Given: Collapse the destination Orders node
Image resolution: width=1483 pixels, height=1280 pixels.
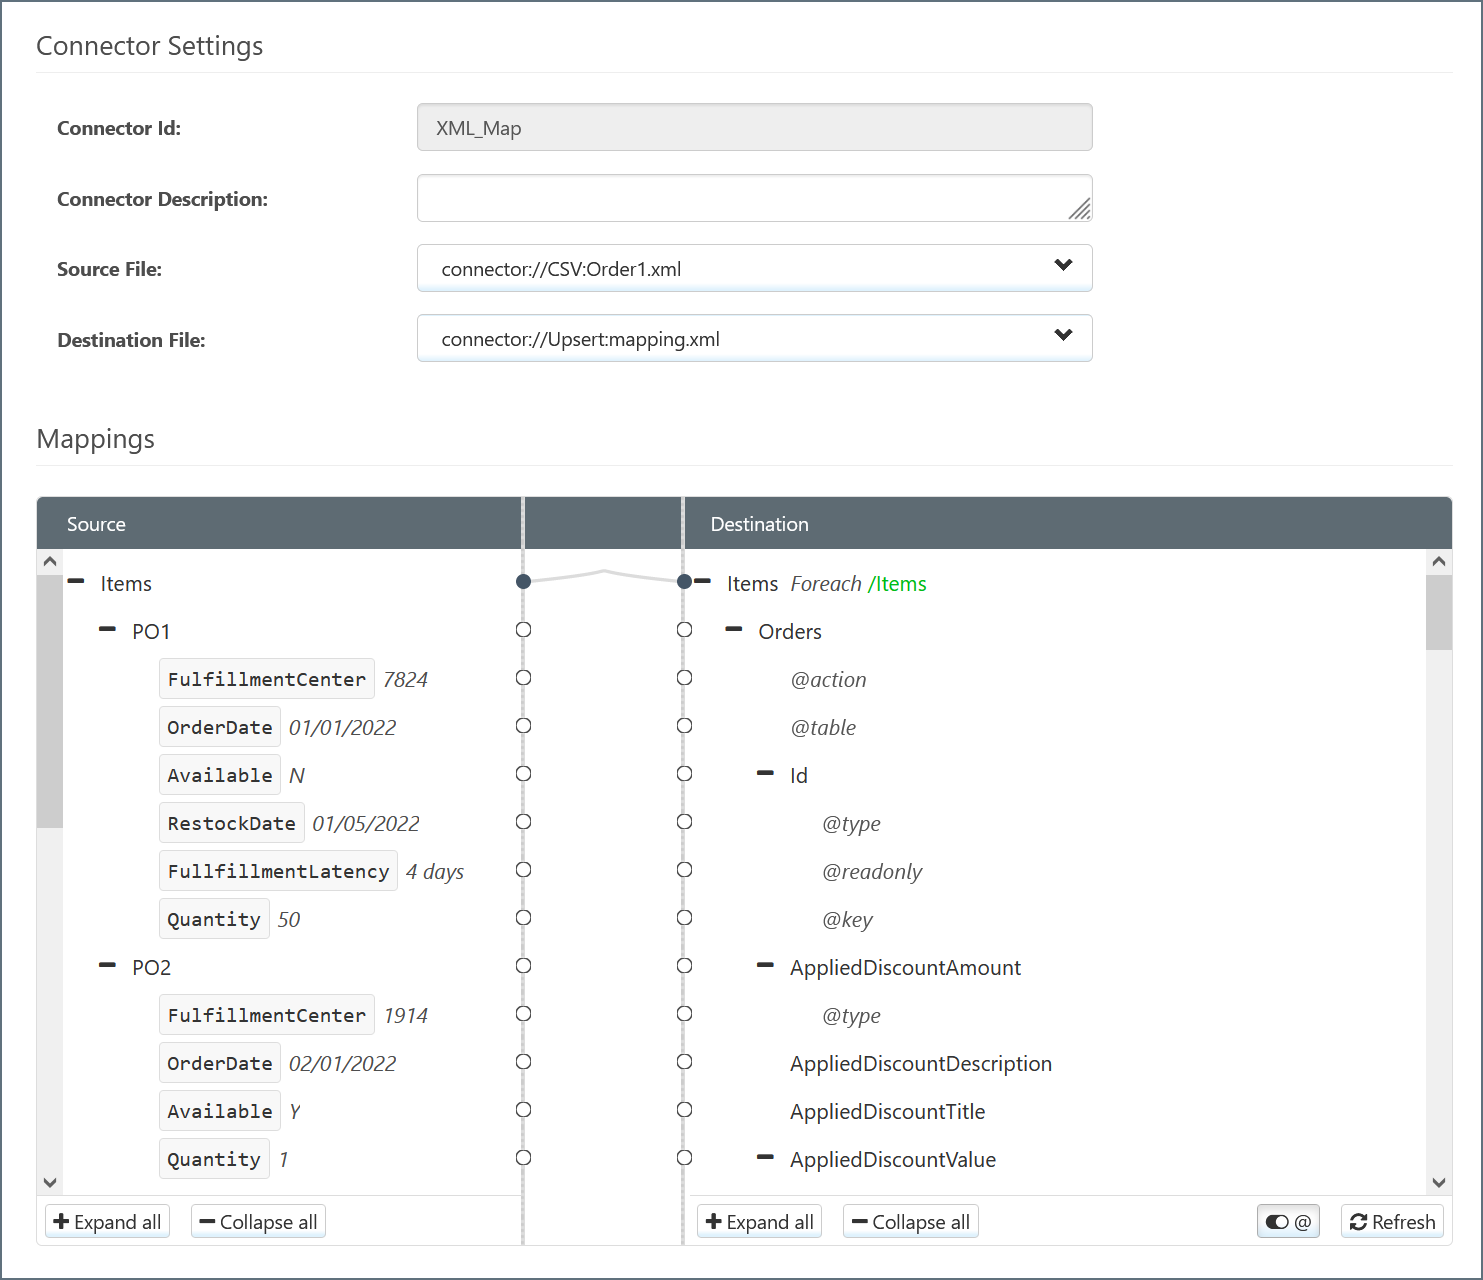Looking at the screenshot, I should (x=734, y=630).
